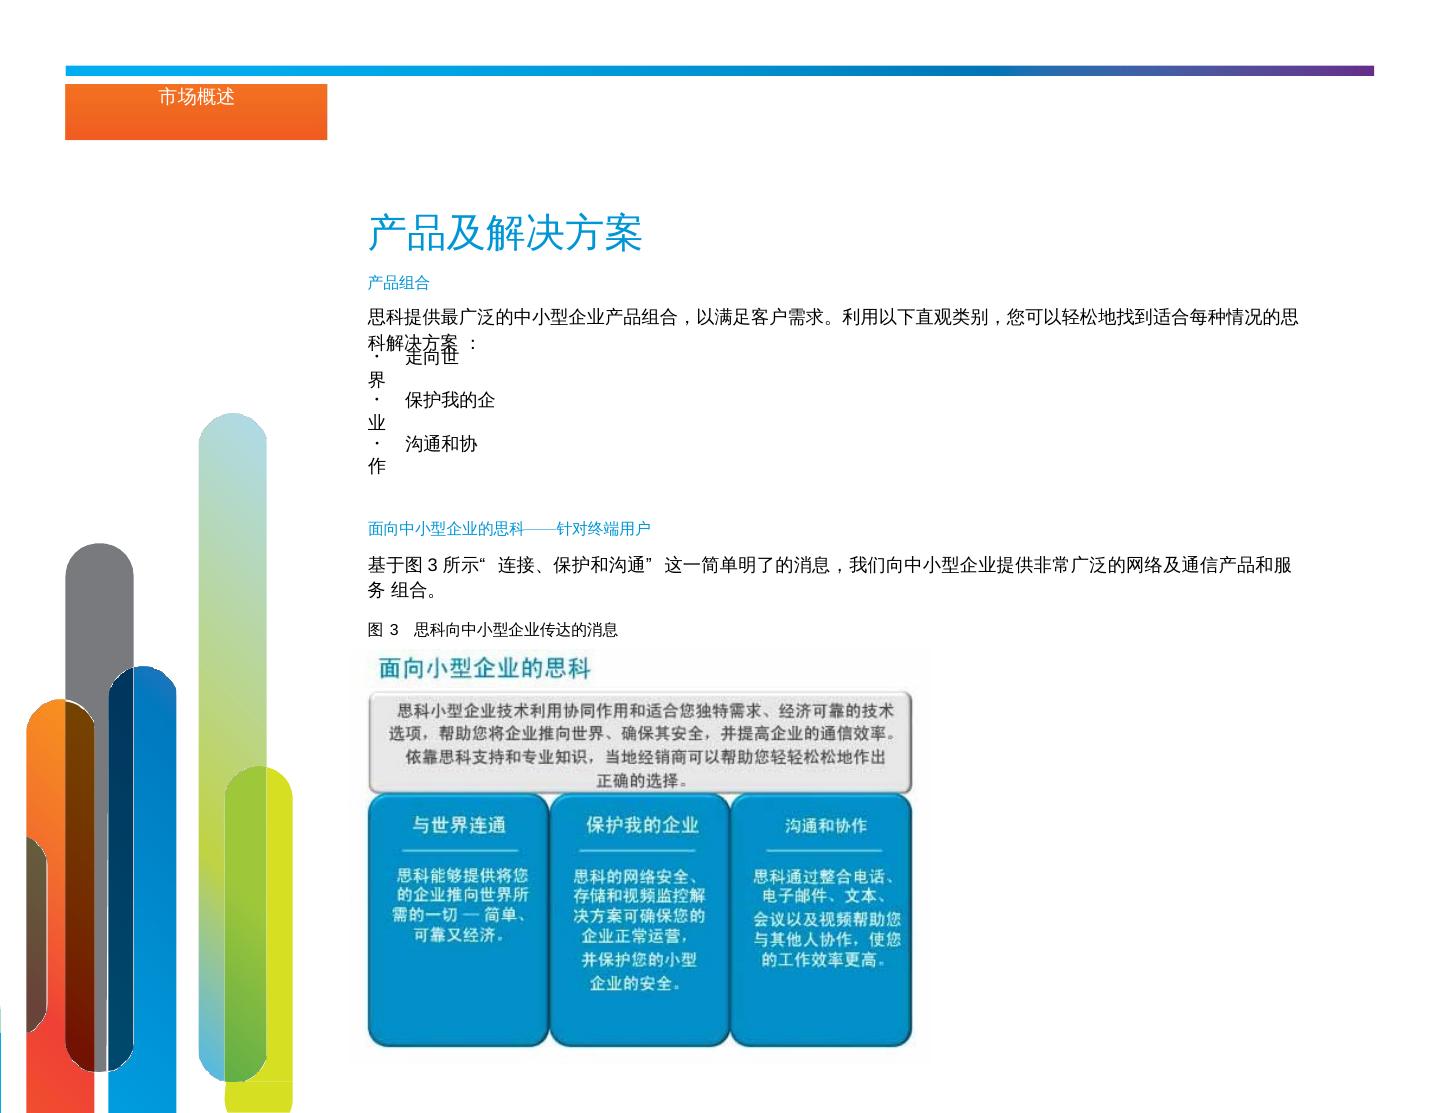
Task: Click the paragraph starting 思科提供最广泛的中小型企业产品组合
Action: click(833, 330)
